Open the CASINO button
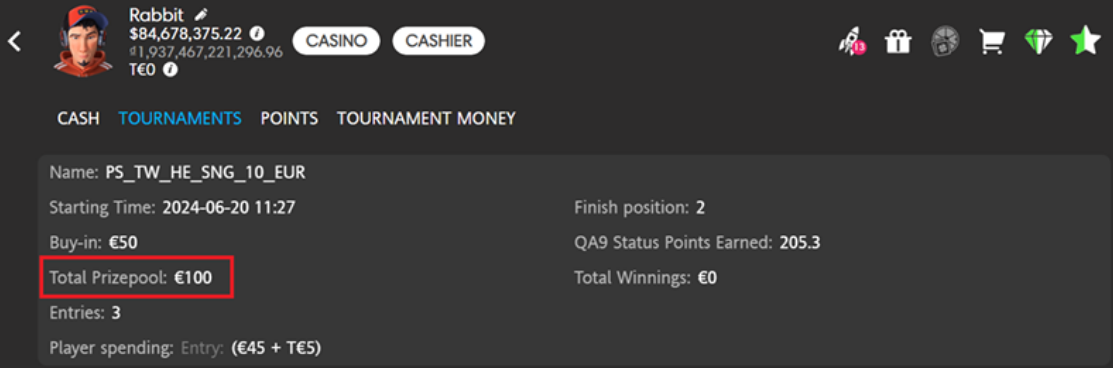The height and width of the screenshot is (368, 1113). [336, 41]
